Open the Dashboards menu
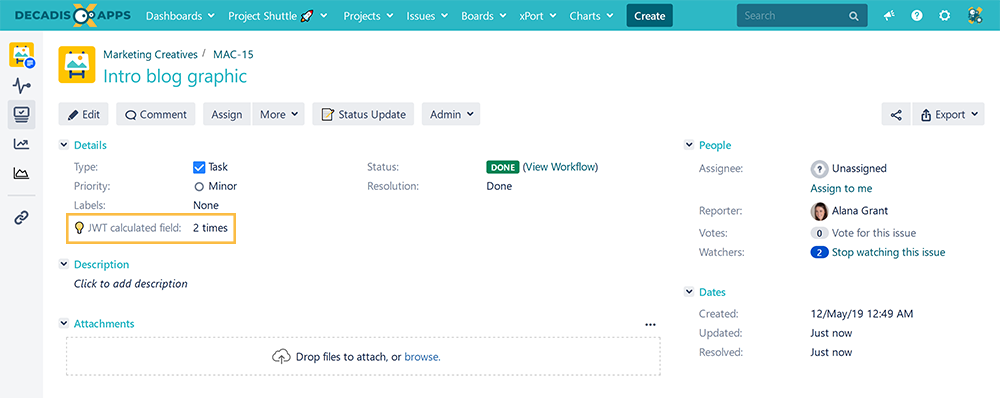The height and width of the screenshot is (398, 1000). point(179,16)
